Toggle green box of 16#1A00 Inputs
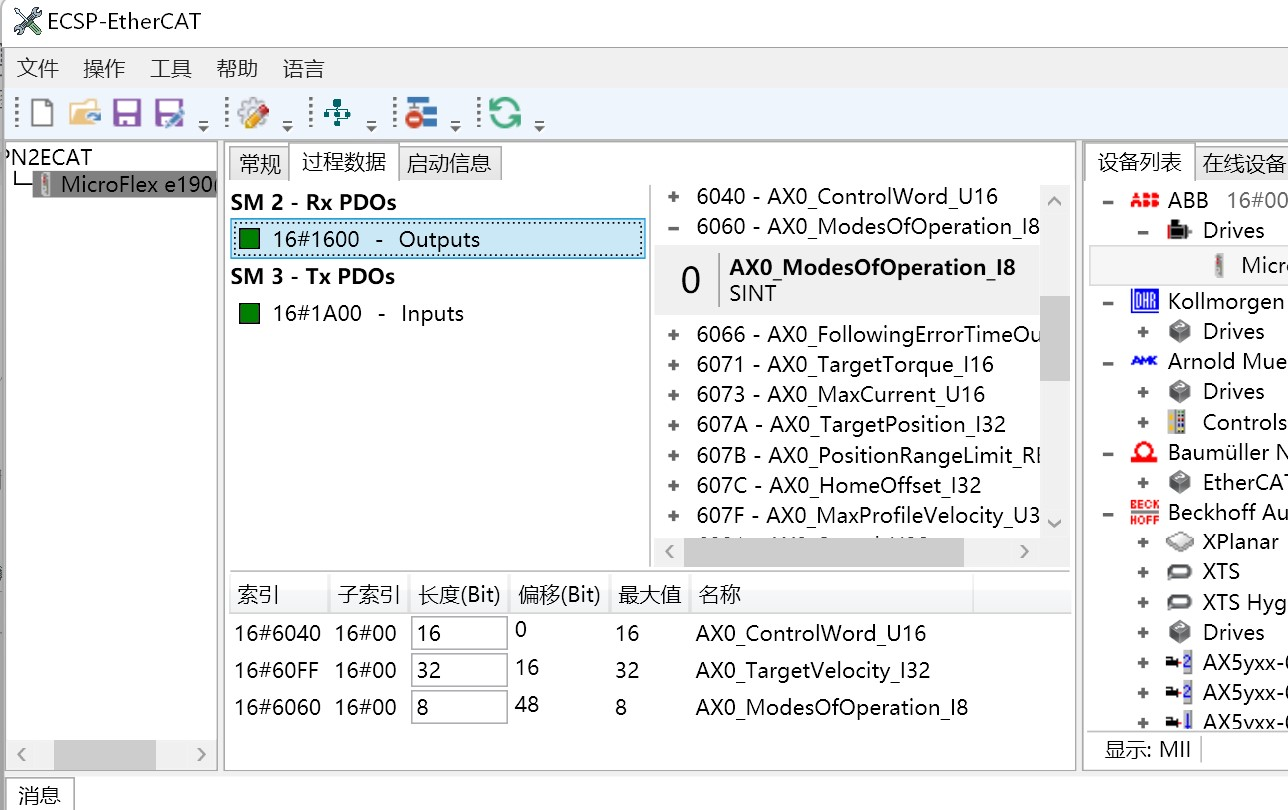Screen dimensions: 1288x810 (250, 314)
